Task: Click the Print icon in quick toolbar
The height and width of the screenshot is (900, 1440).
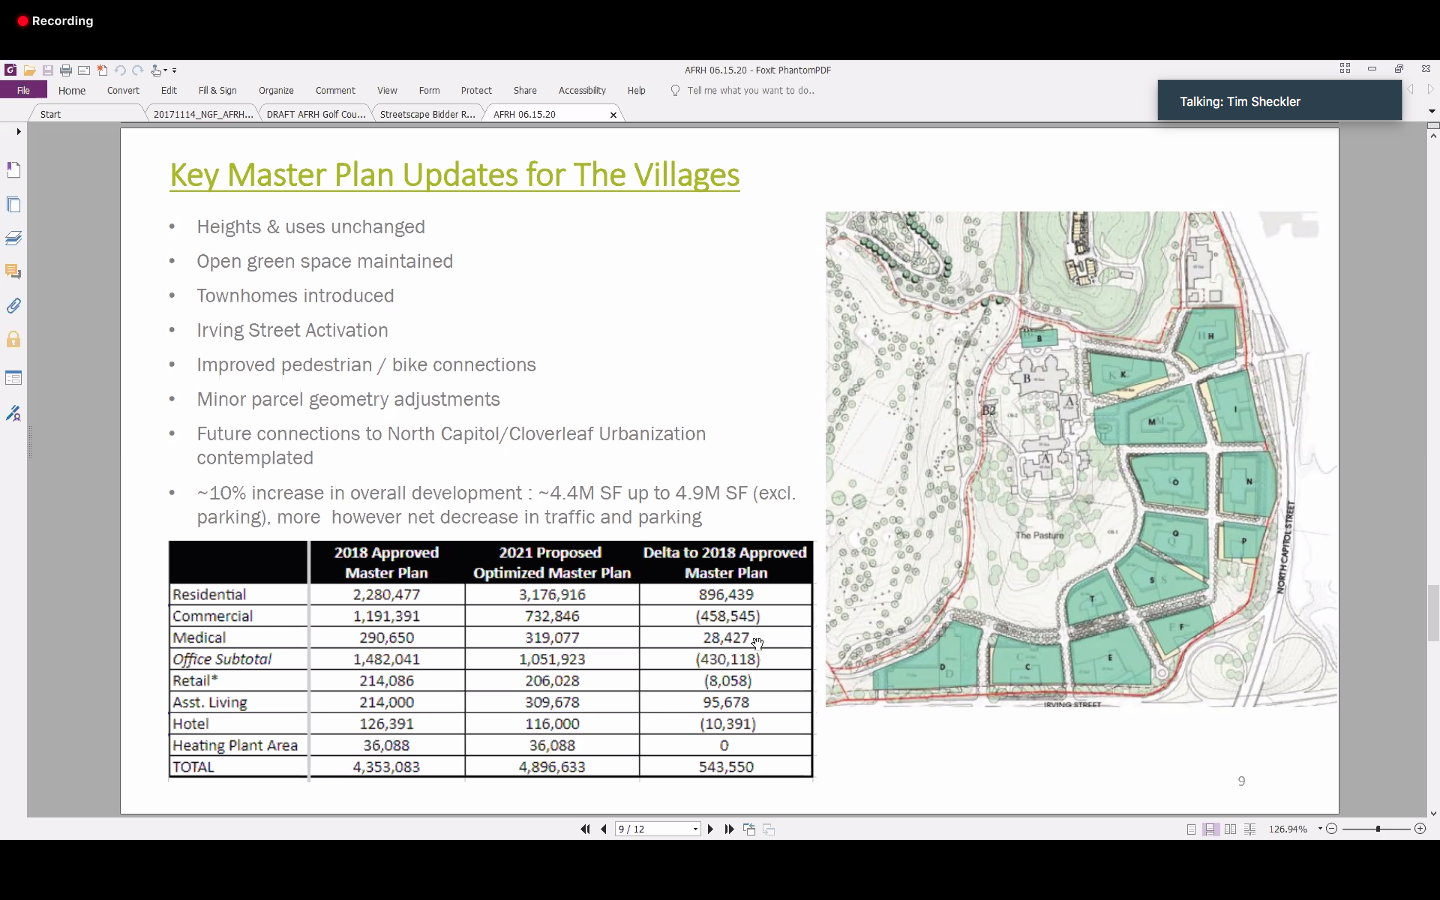Action: [x=66, y=71]
